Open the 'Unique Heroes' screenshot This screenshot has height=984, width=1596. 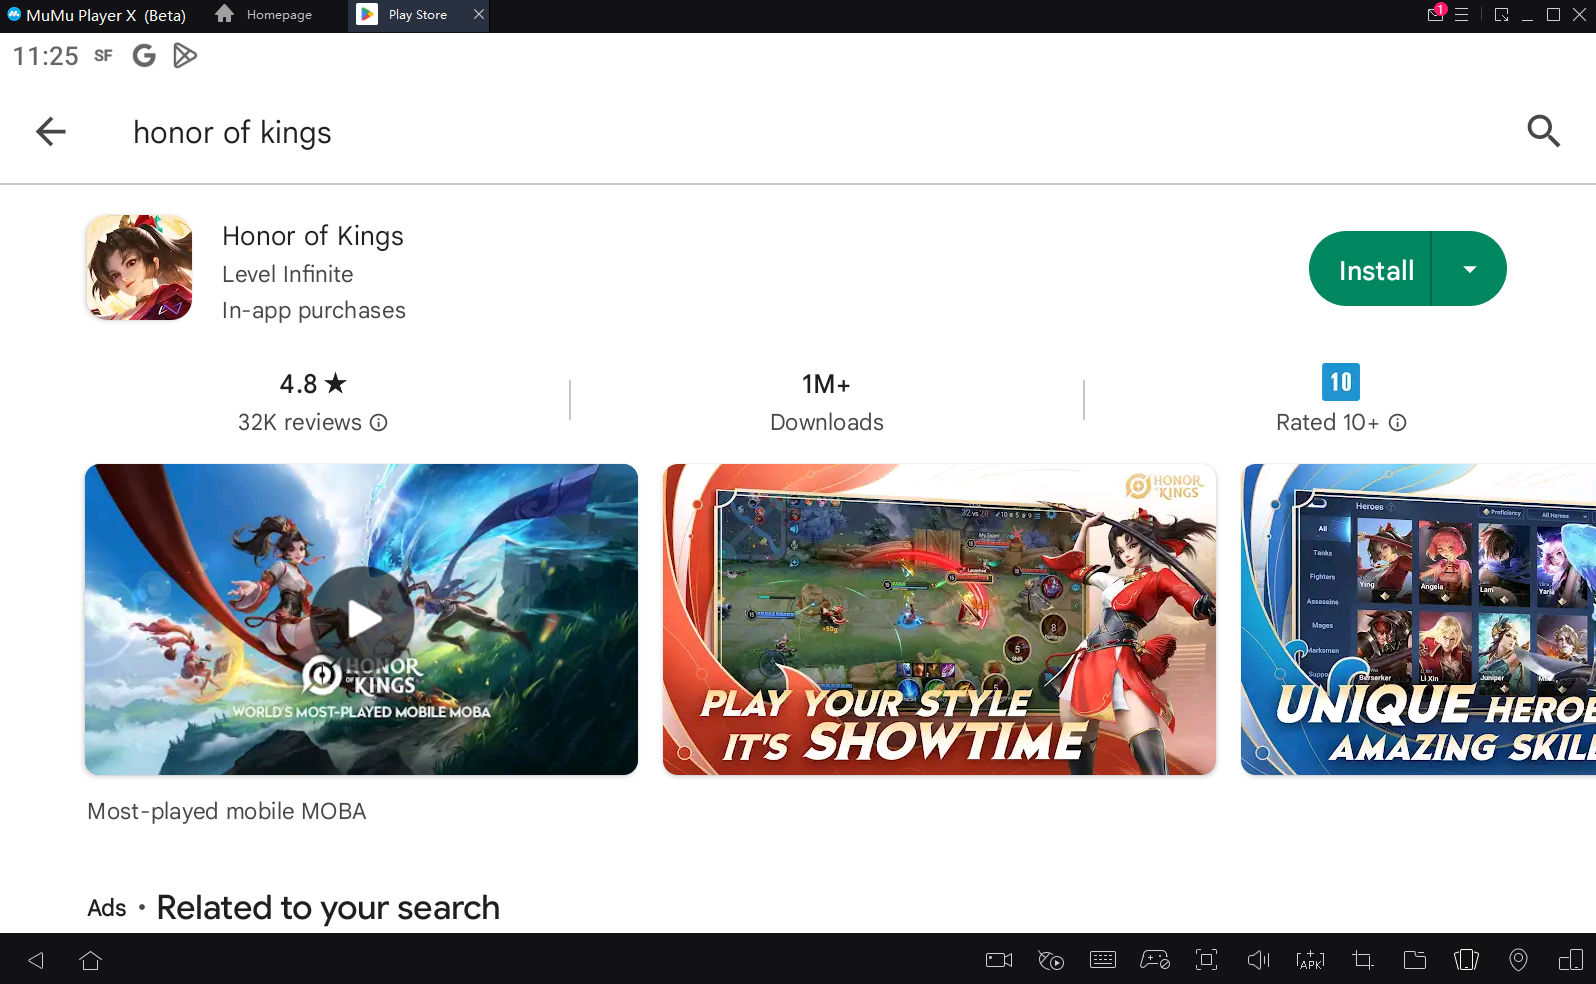1418,619
